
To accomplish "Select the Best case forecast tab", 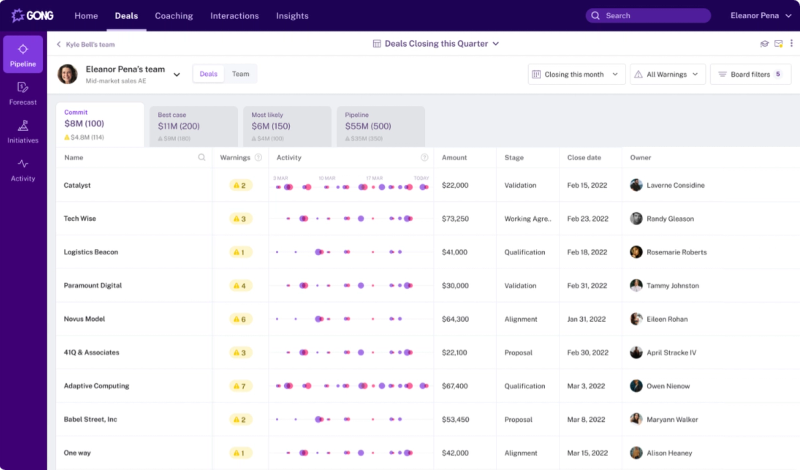I will click(193, 126).
